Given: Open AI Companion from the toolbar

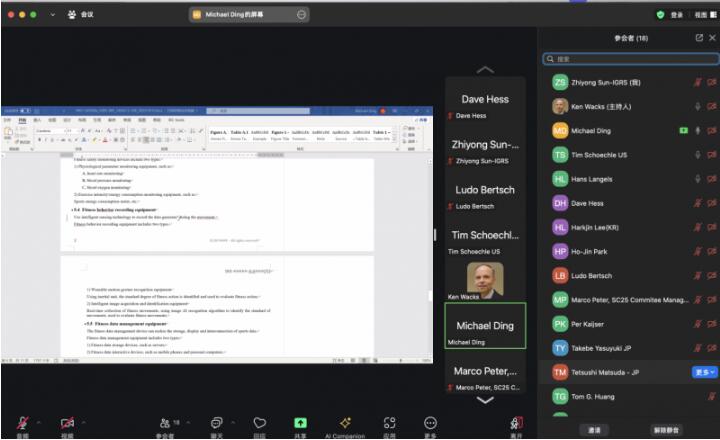Looking at the screenshot, I should pos(345,424).
